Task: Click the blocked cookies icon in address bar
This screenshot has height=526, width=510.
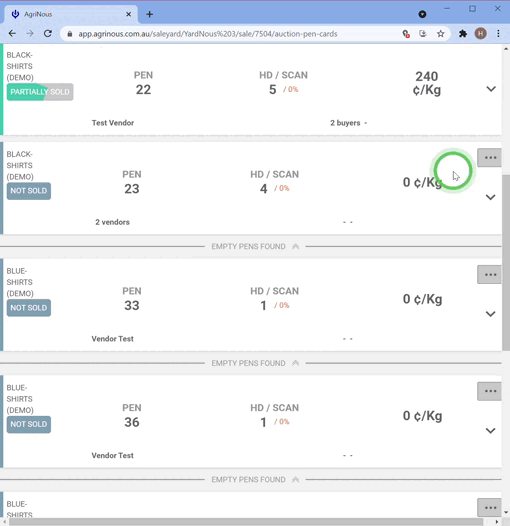Action: pos(406,34)
